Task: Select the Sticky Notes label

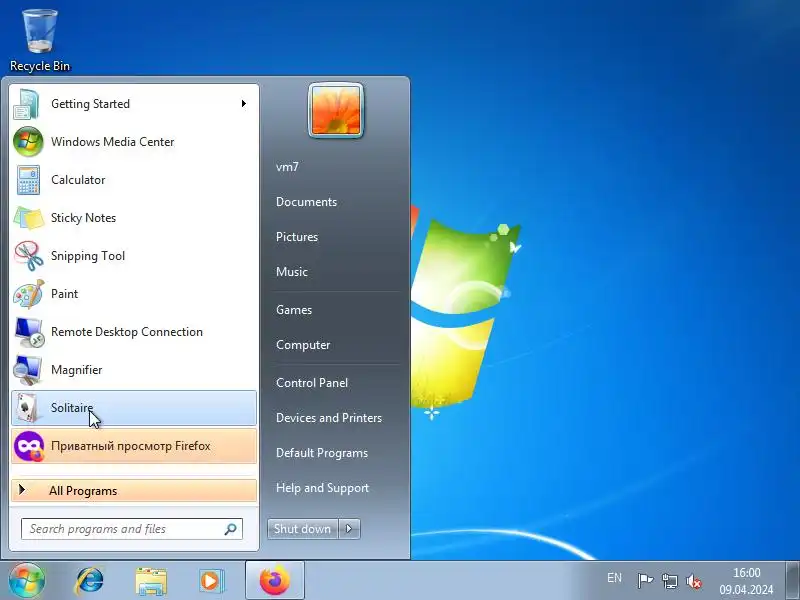Action: click(83, 218)
